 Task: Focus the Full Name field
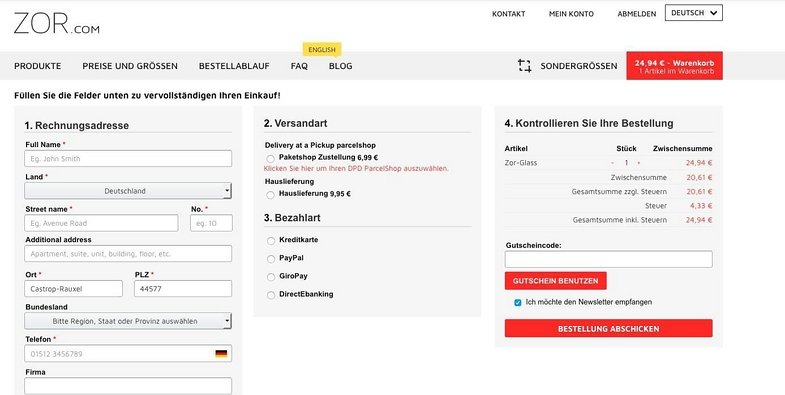click(x=128, y=159)
